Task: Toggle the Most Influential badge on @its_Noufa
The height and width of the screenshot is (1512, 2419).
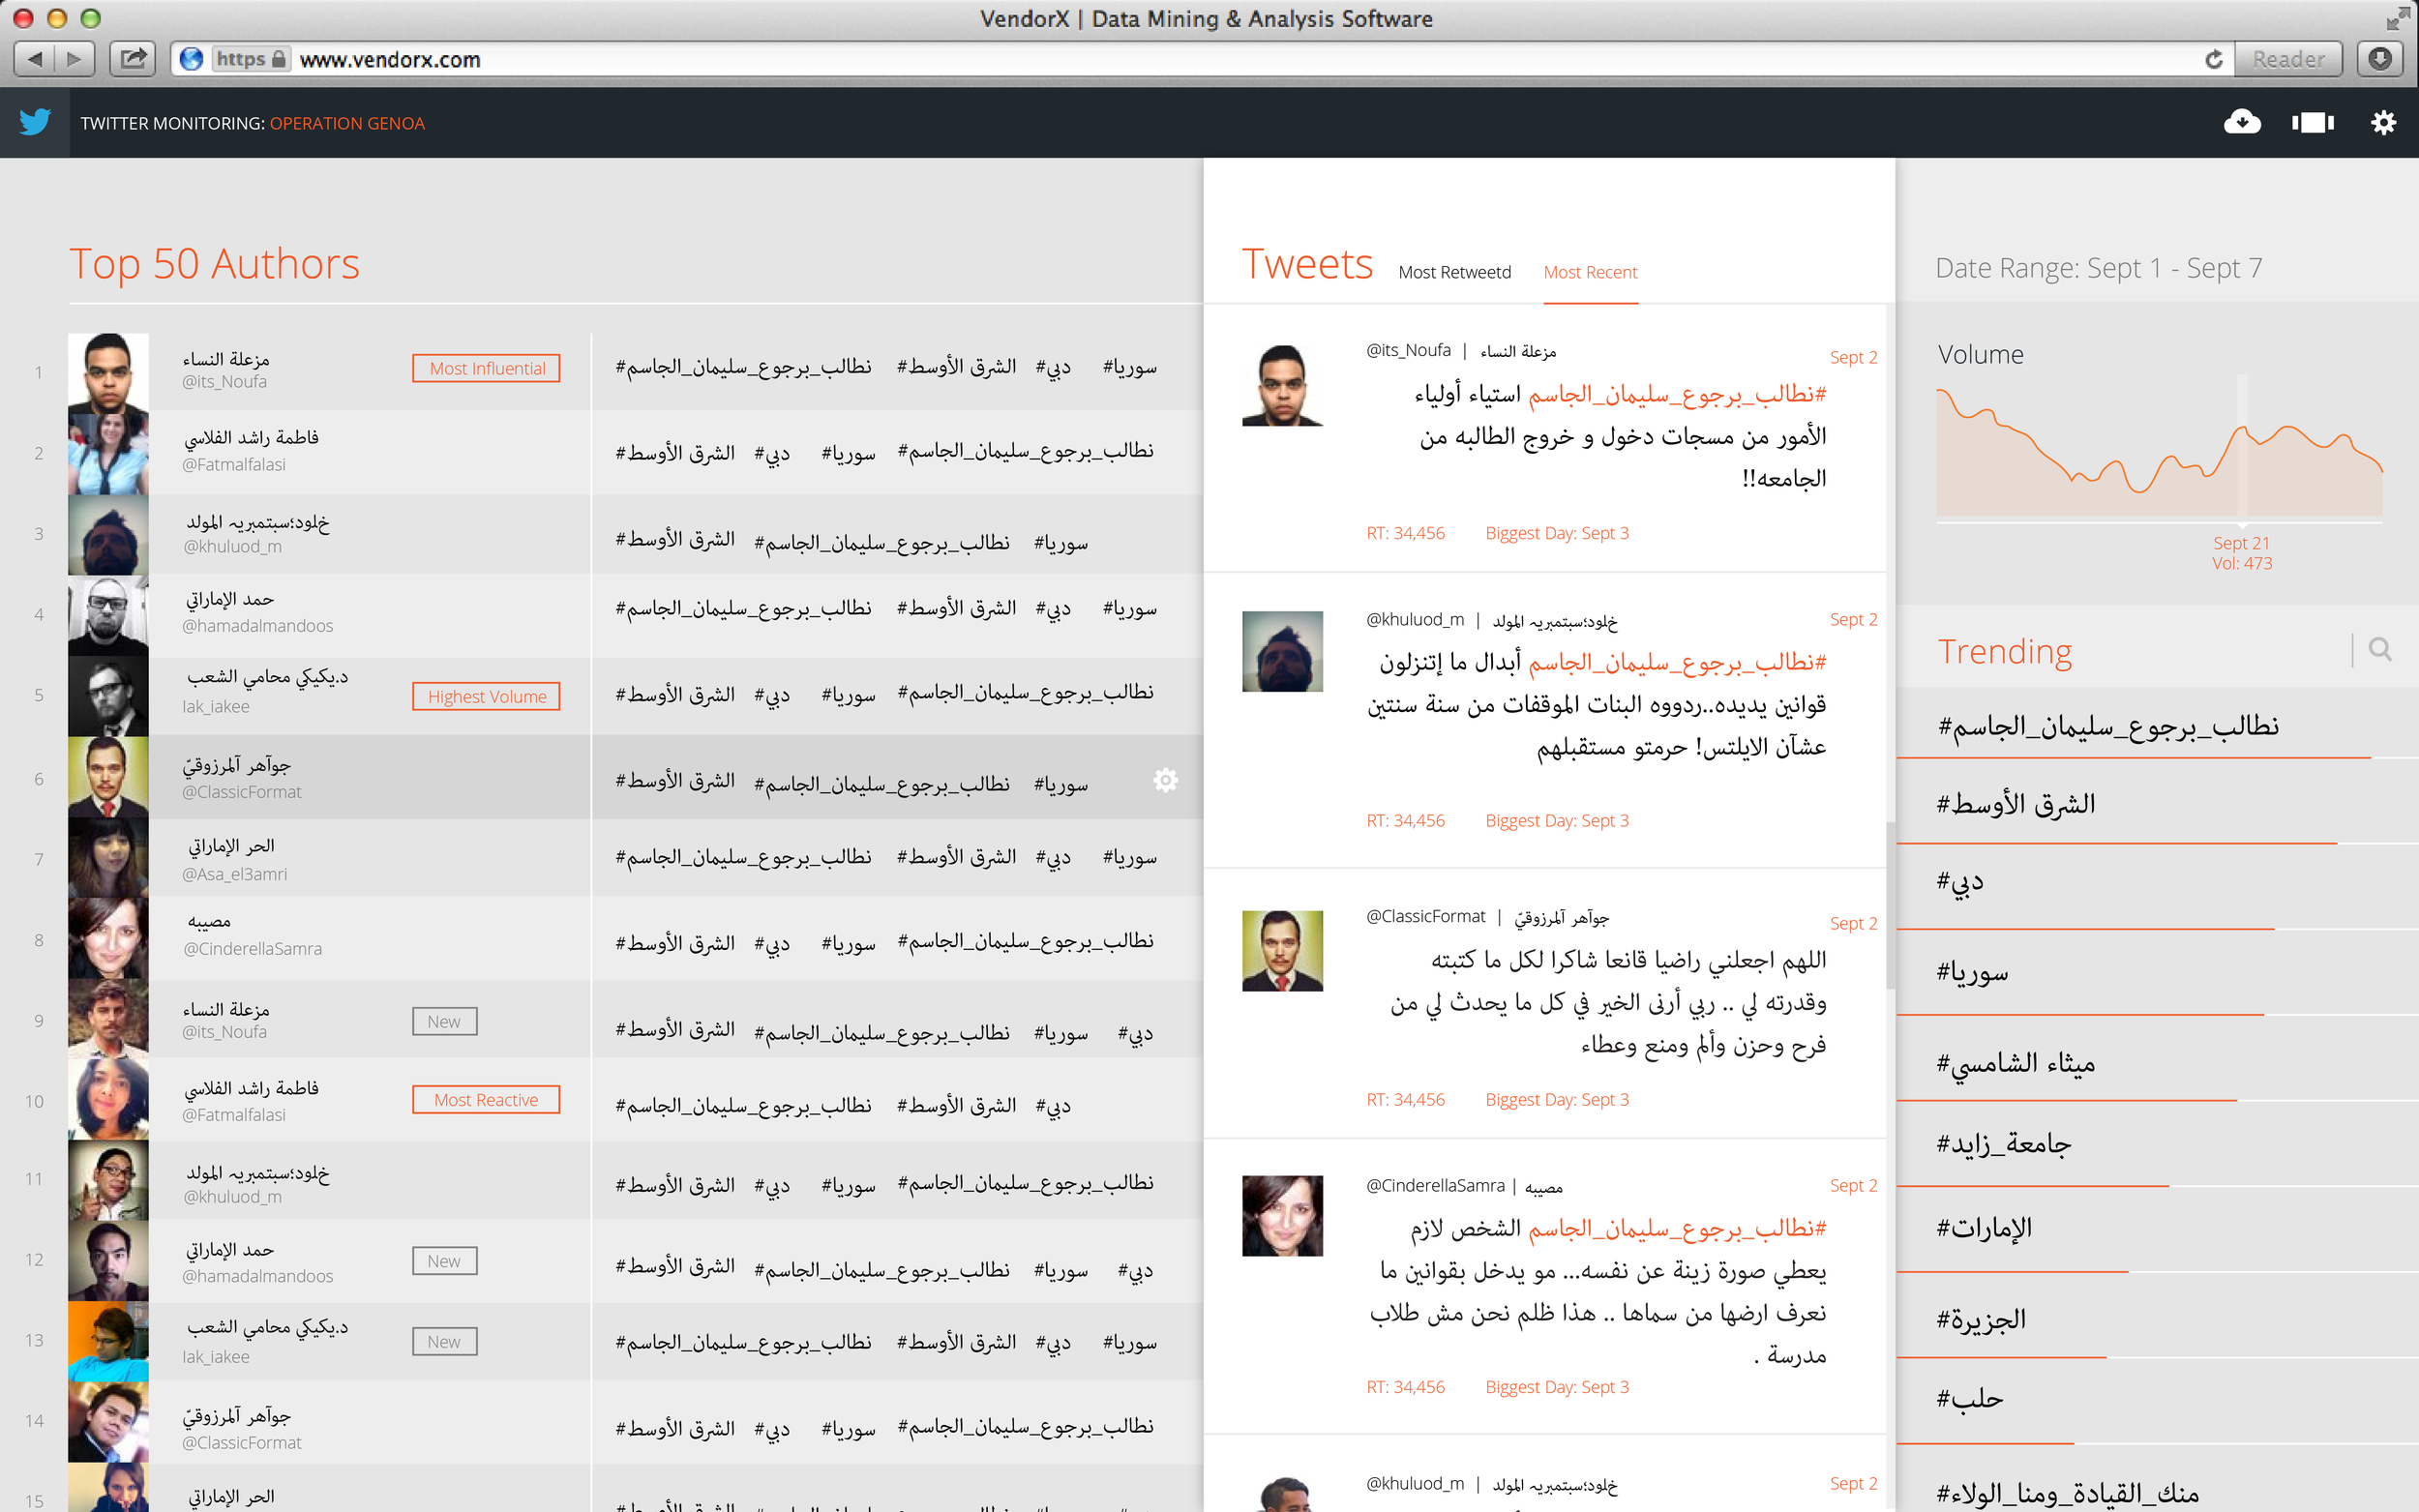Action: (486, 368)
